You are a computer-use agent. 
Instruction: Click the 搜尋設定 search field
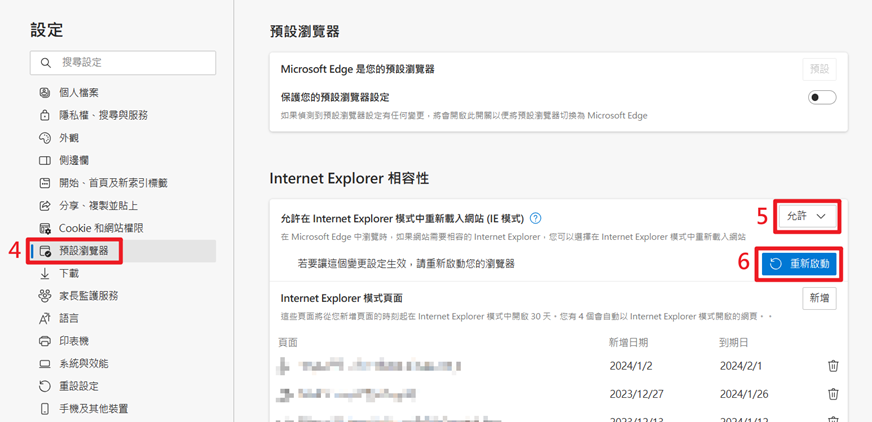click(123, 62)
